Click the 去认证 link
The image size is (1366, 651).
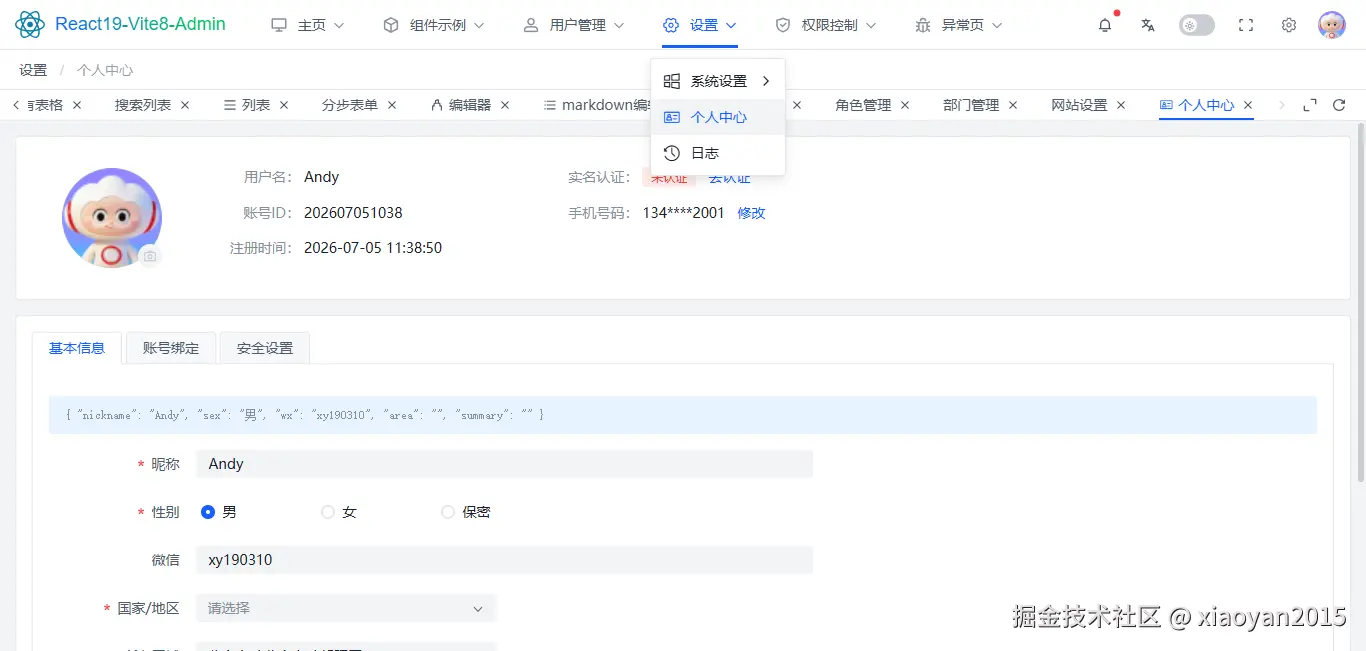point(729,178)
